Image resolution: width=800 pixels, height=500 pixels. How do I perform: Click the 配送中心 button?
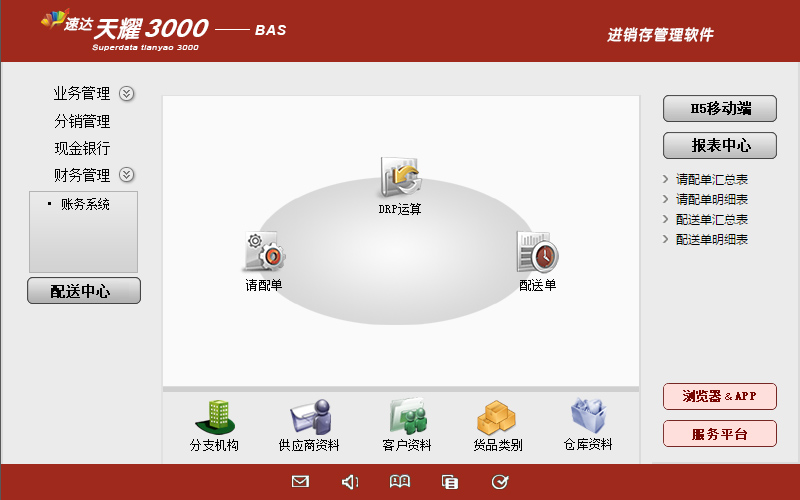84,291
